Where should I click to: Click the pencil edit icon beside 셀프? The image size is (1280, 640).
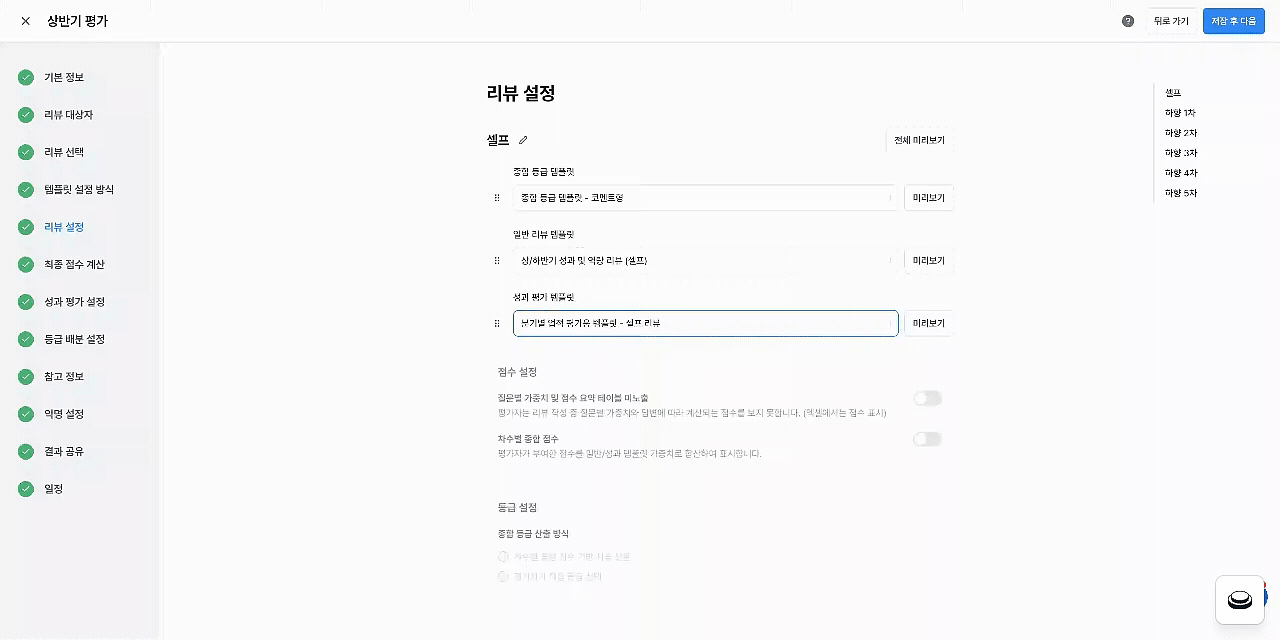tap(523, 140)
